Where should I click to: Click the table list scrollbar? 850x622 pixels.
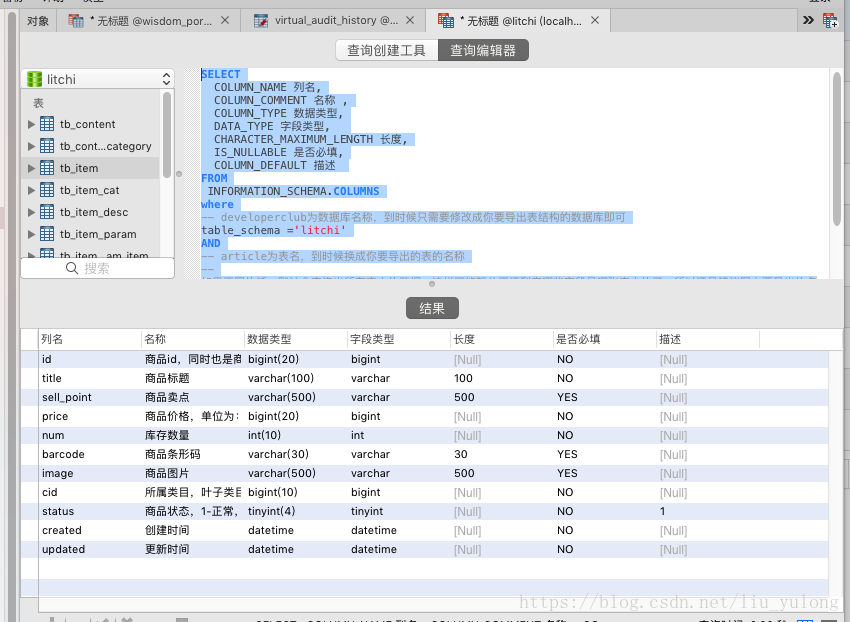click(167, 134)
